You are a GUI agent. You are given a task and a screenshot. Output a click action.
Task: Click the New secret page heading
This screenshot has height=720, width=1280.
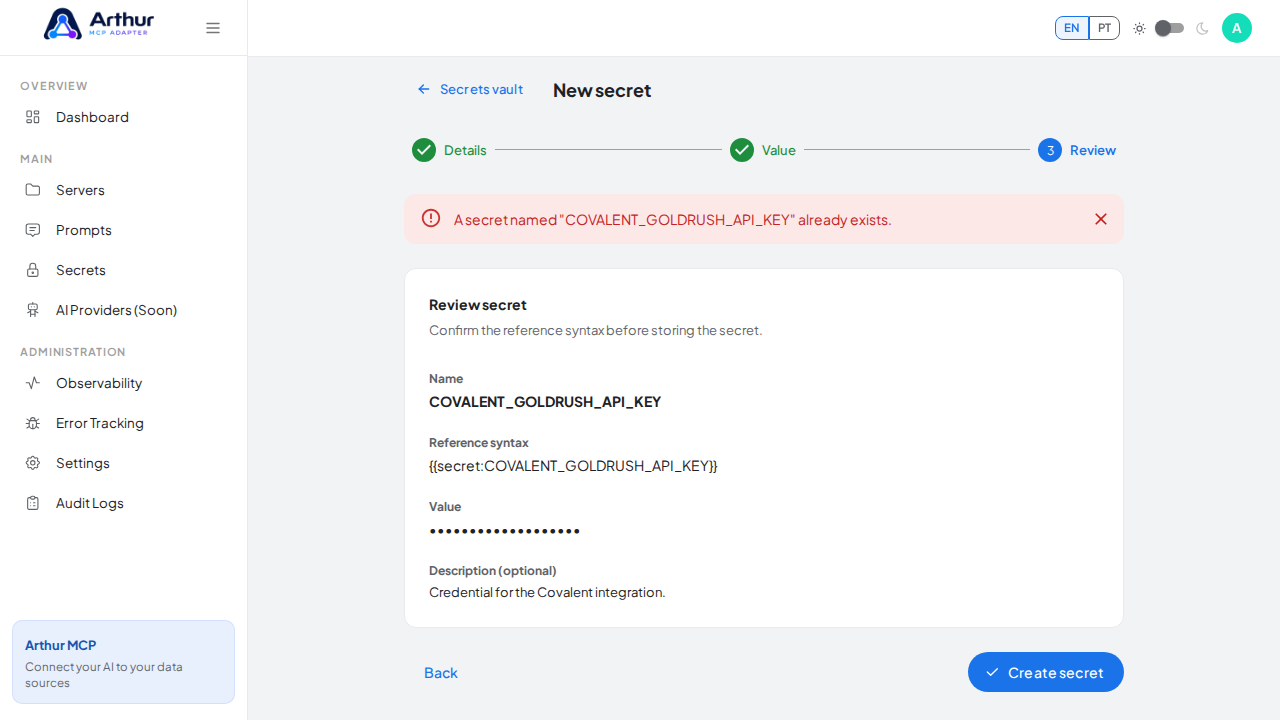pos(602,90)
